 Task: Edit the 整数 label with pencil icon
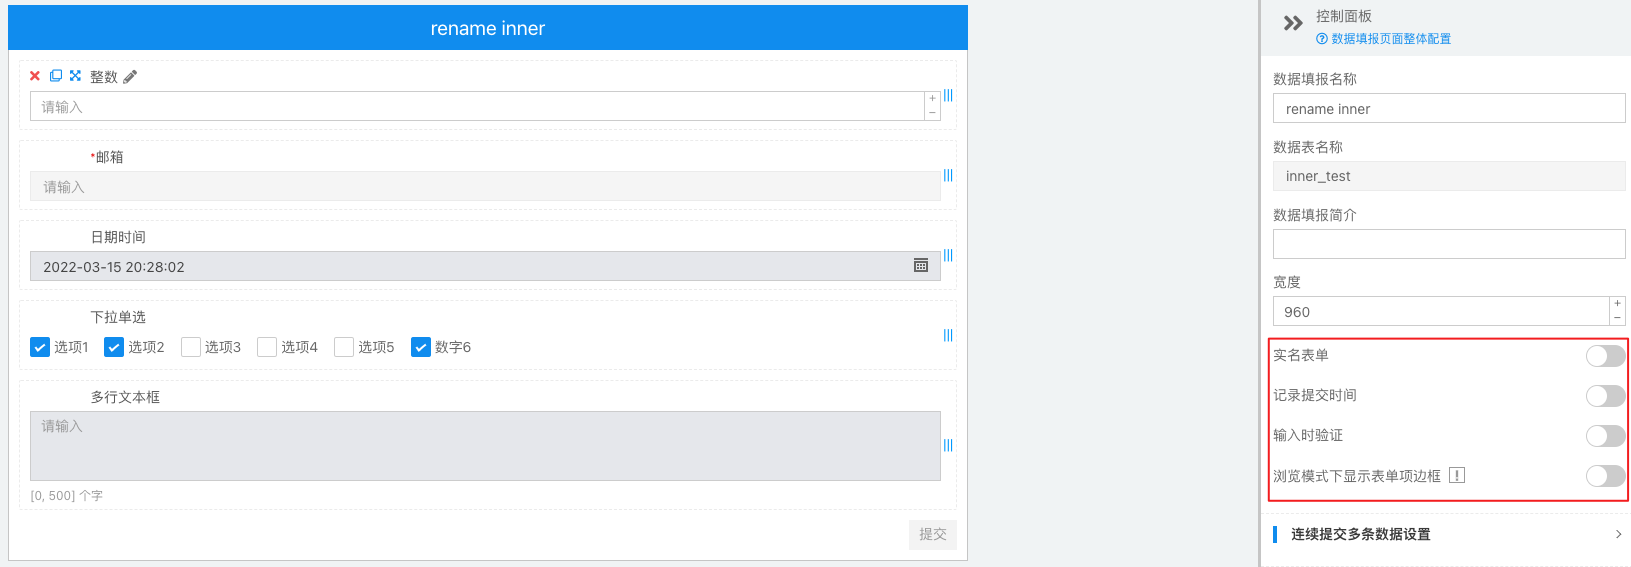(130, 77)
